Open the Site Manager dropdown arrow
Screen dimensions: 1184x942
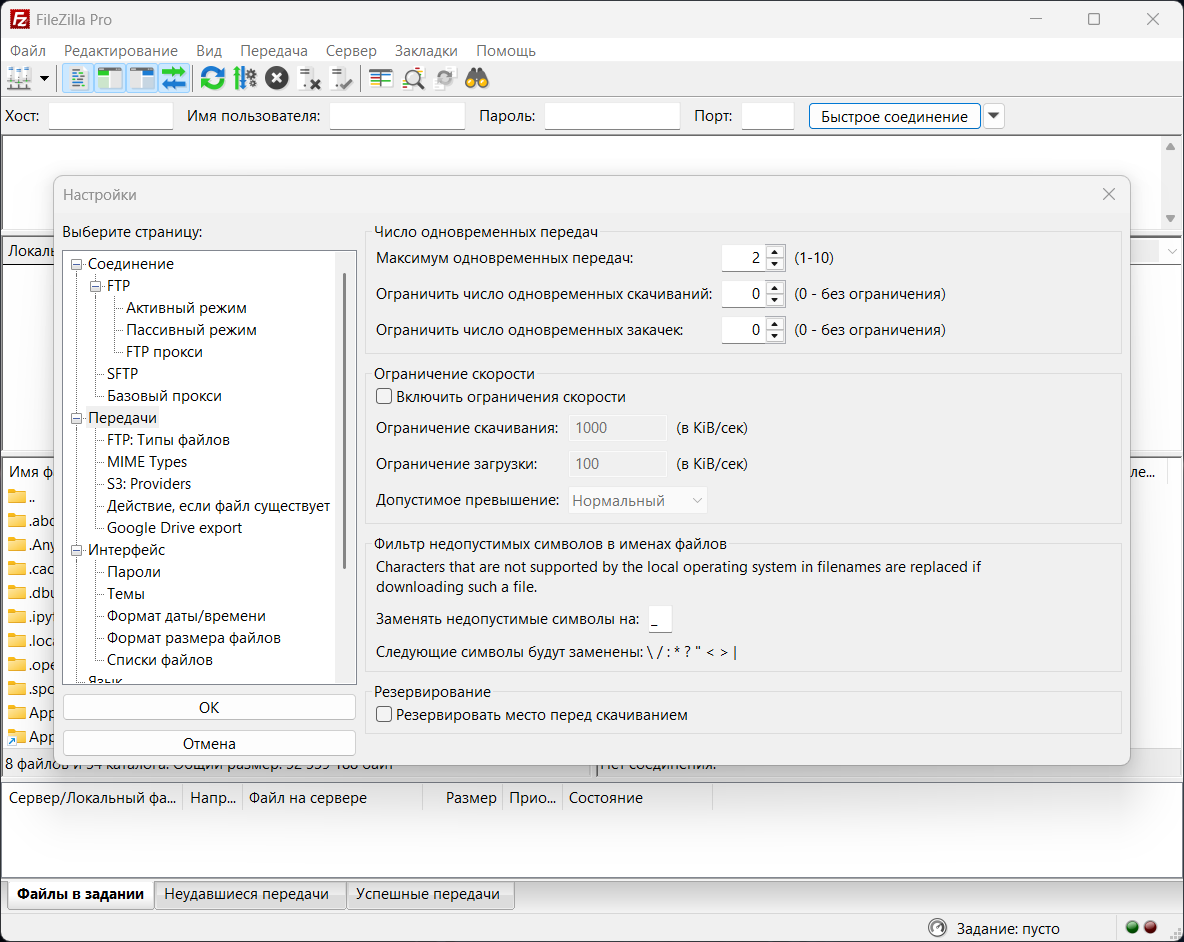45,78
